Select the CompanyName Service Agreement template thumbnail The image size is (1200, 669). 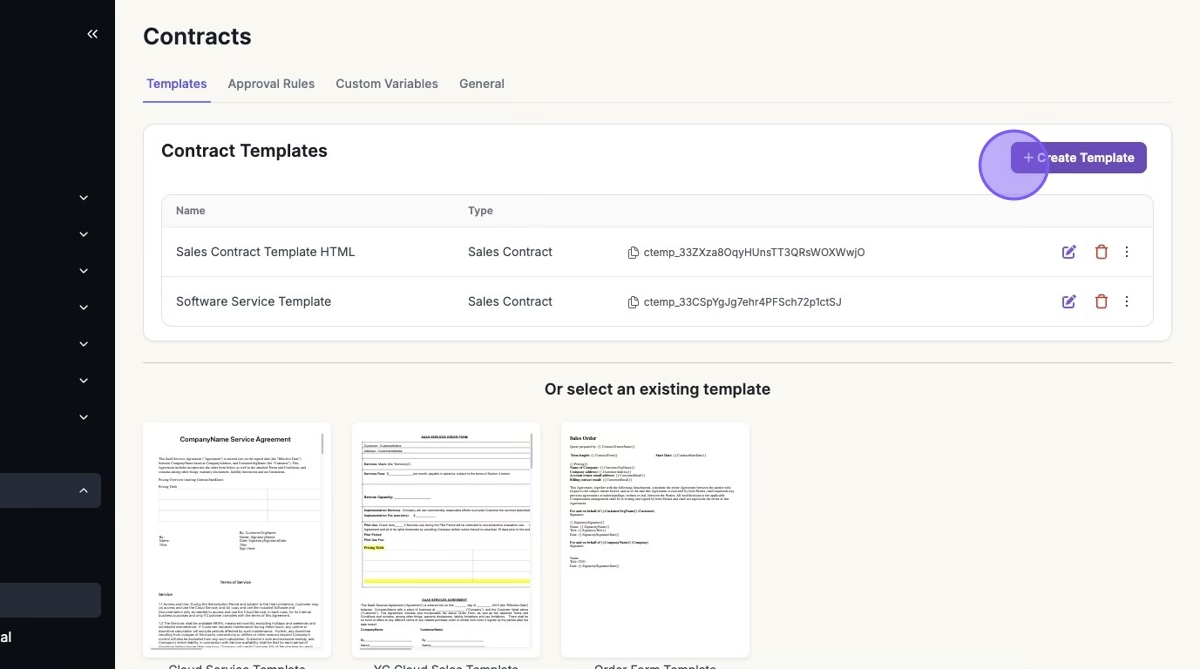click(236, 540)
